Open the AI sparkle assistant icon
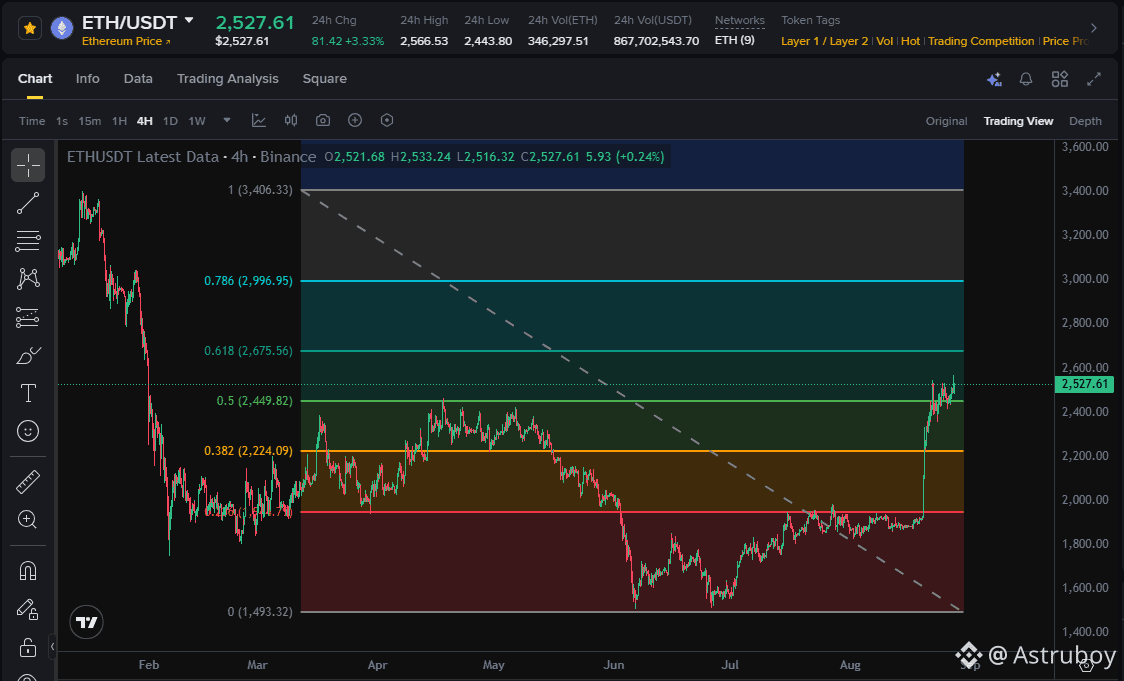Image resolution: width=1124 pixels, height=681 pixels. [994, 80]
